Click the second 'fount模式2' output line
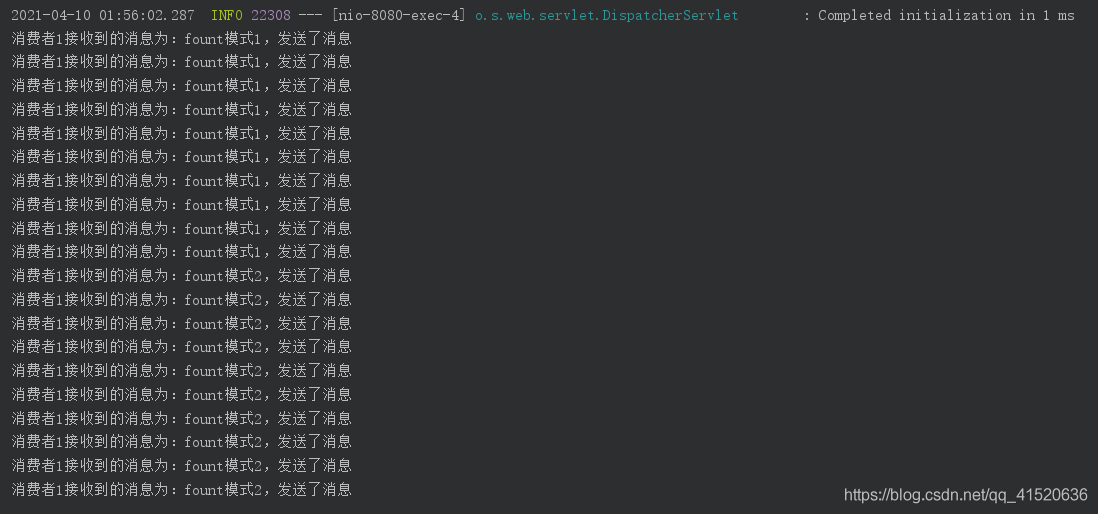This screenshot has height=514, width=1098. (x=181, y=299)
